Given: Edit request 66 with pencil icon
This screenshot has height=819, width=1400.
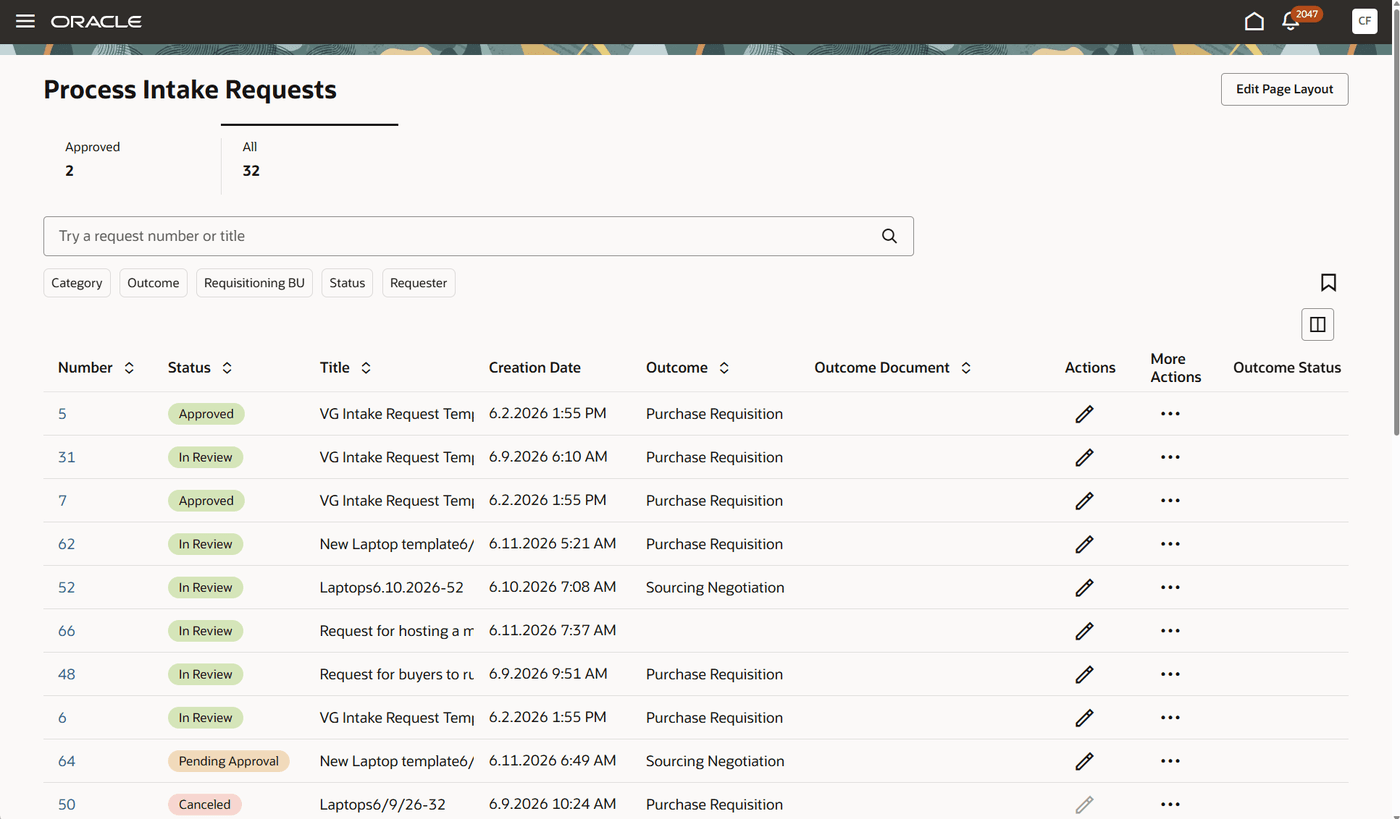Looking at the screenshot, I should coord(1084,631).
